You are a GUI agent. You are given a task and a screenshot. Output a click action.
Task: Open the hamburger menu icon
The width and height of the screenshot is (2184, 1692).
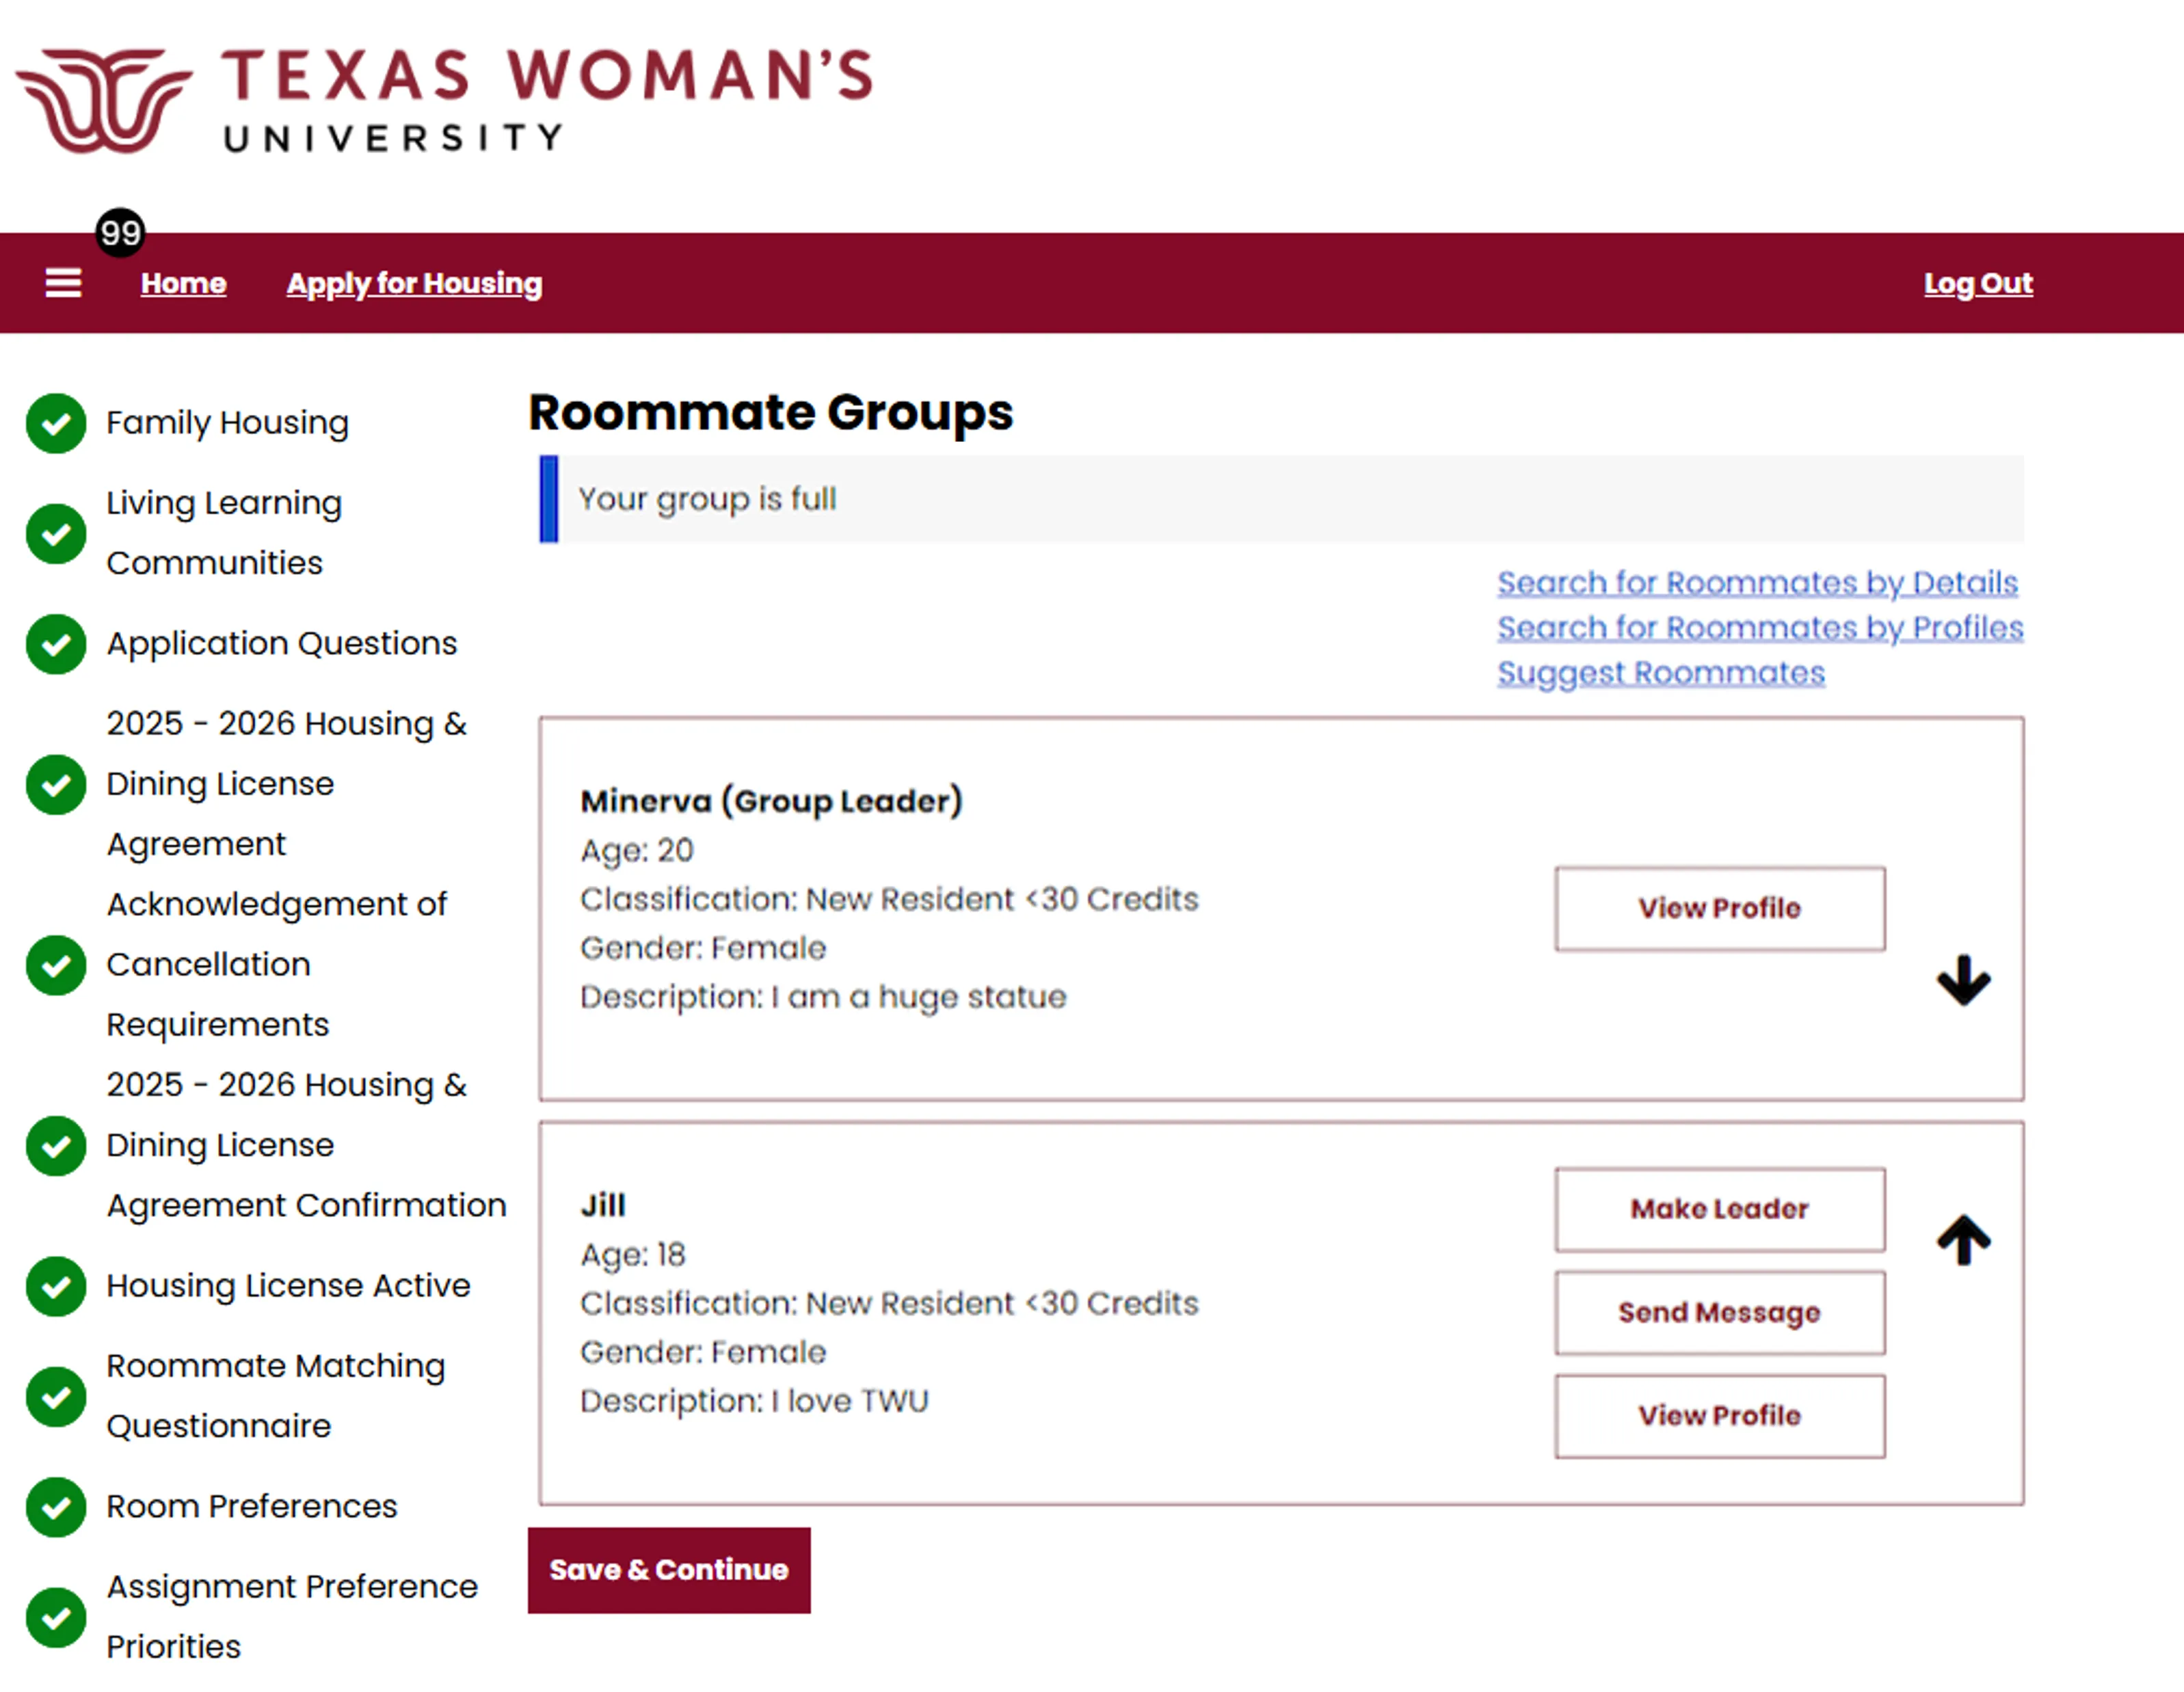[x=63, y=283]
